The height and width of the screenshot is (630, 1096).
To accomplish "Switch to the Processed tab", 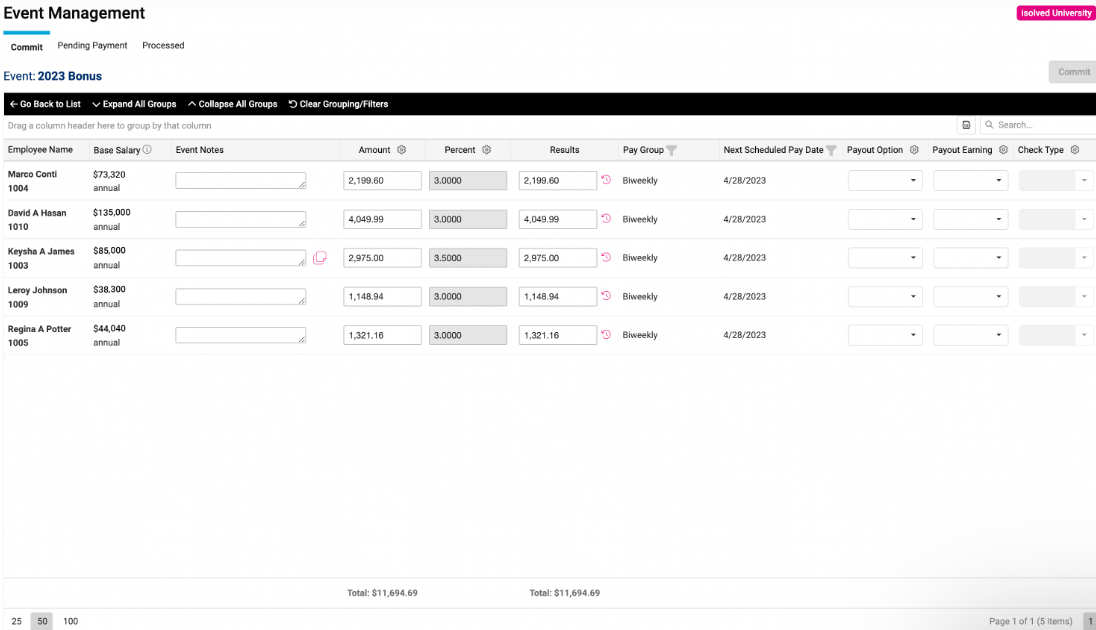I will (x=163, y=46).
